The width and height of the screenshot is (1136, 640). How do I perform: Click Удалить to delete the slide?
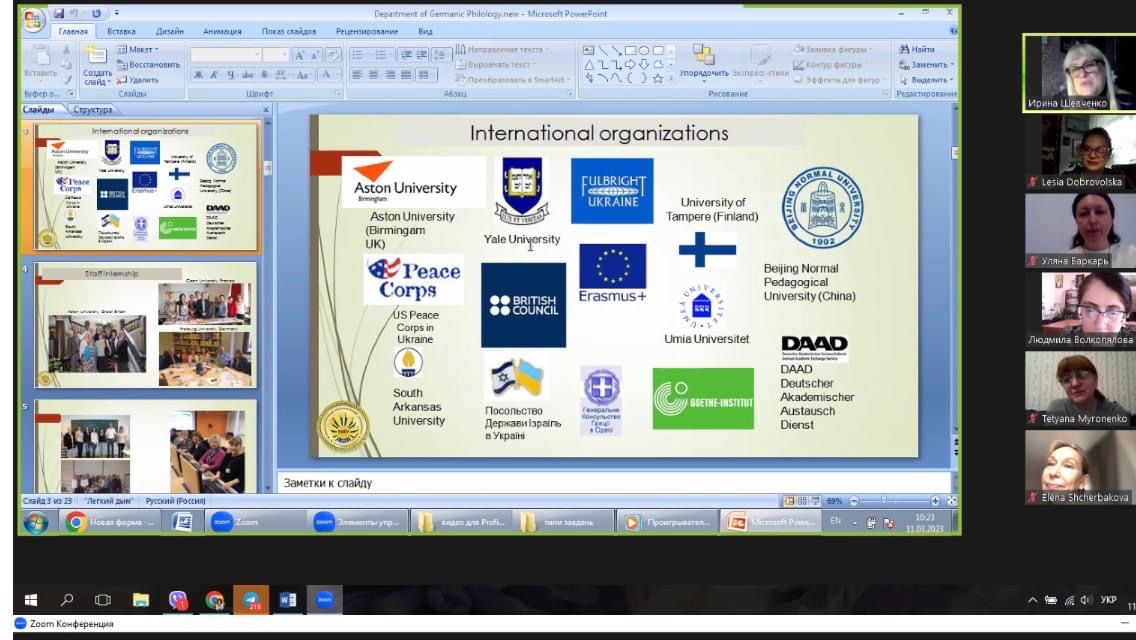click(138, 80)
